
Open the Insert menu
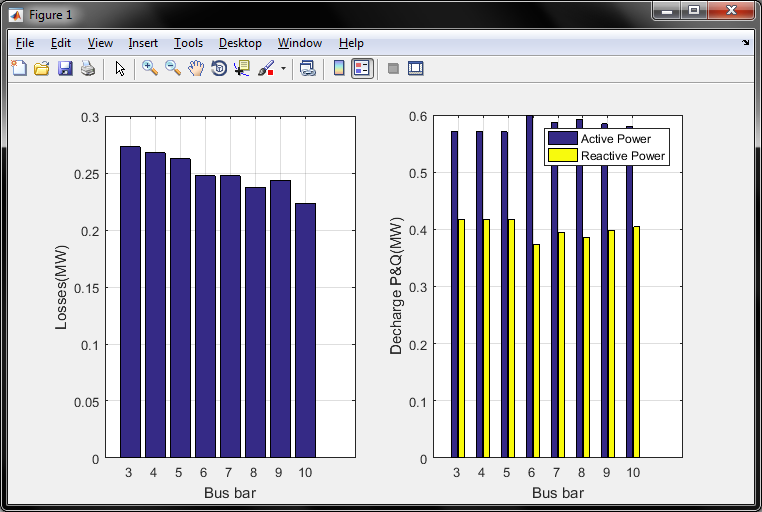click(143, 43)
